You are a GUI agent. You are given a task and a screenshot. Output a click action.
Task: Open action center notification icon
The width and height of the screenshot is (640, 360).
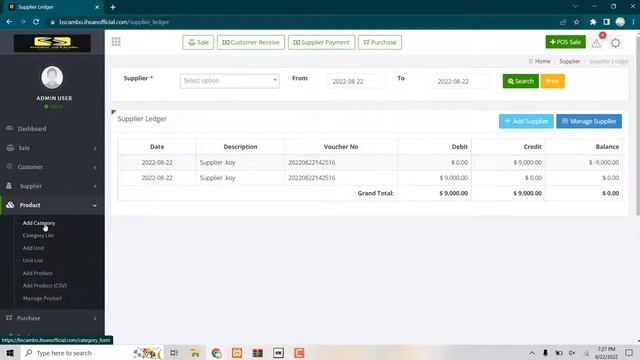click(629, 353)
